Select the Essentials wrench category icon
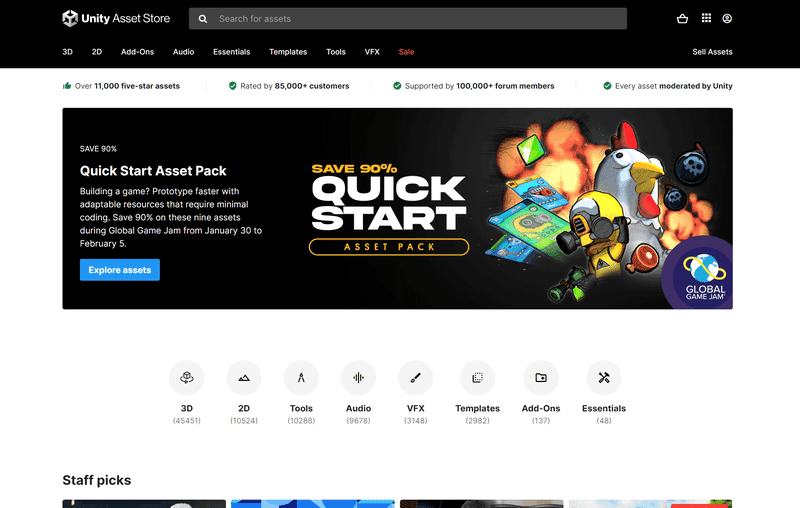 (x=604, y=377)
